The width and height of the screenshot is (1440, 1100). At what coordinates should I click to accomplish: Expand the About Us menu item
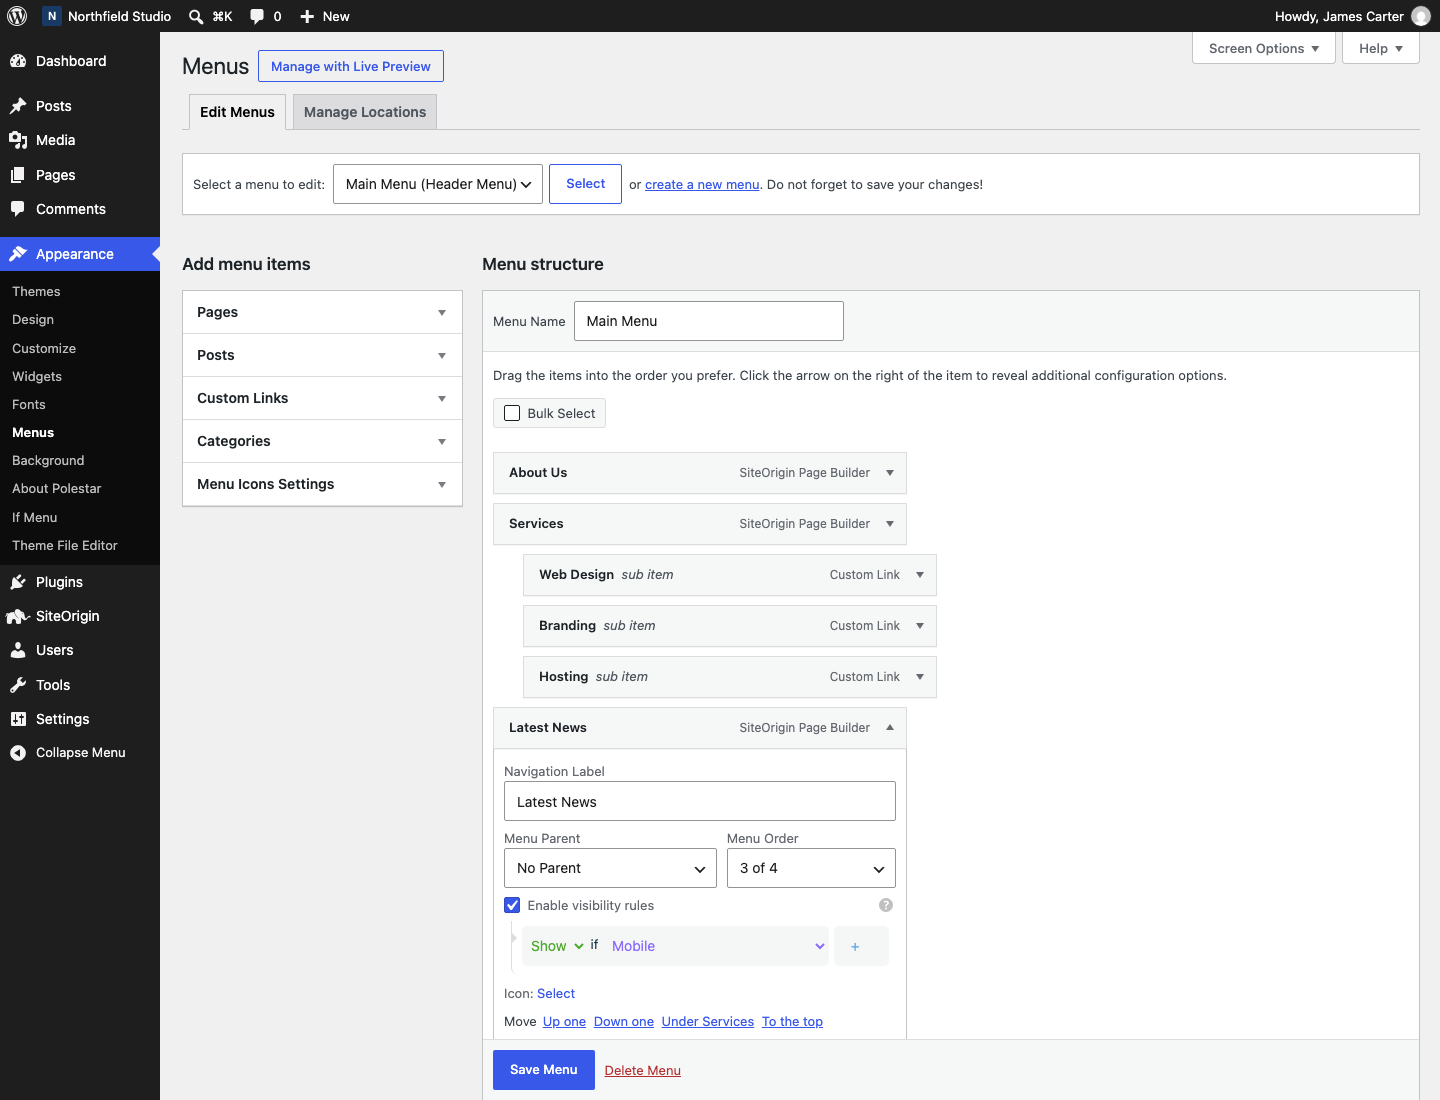pos(890,473)
